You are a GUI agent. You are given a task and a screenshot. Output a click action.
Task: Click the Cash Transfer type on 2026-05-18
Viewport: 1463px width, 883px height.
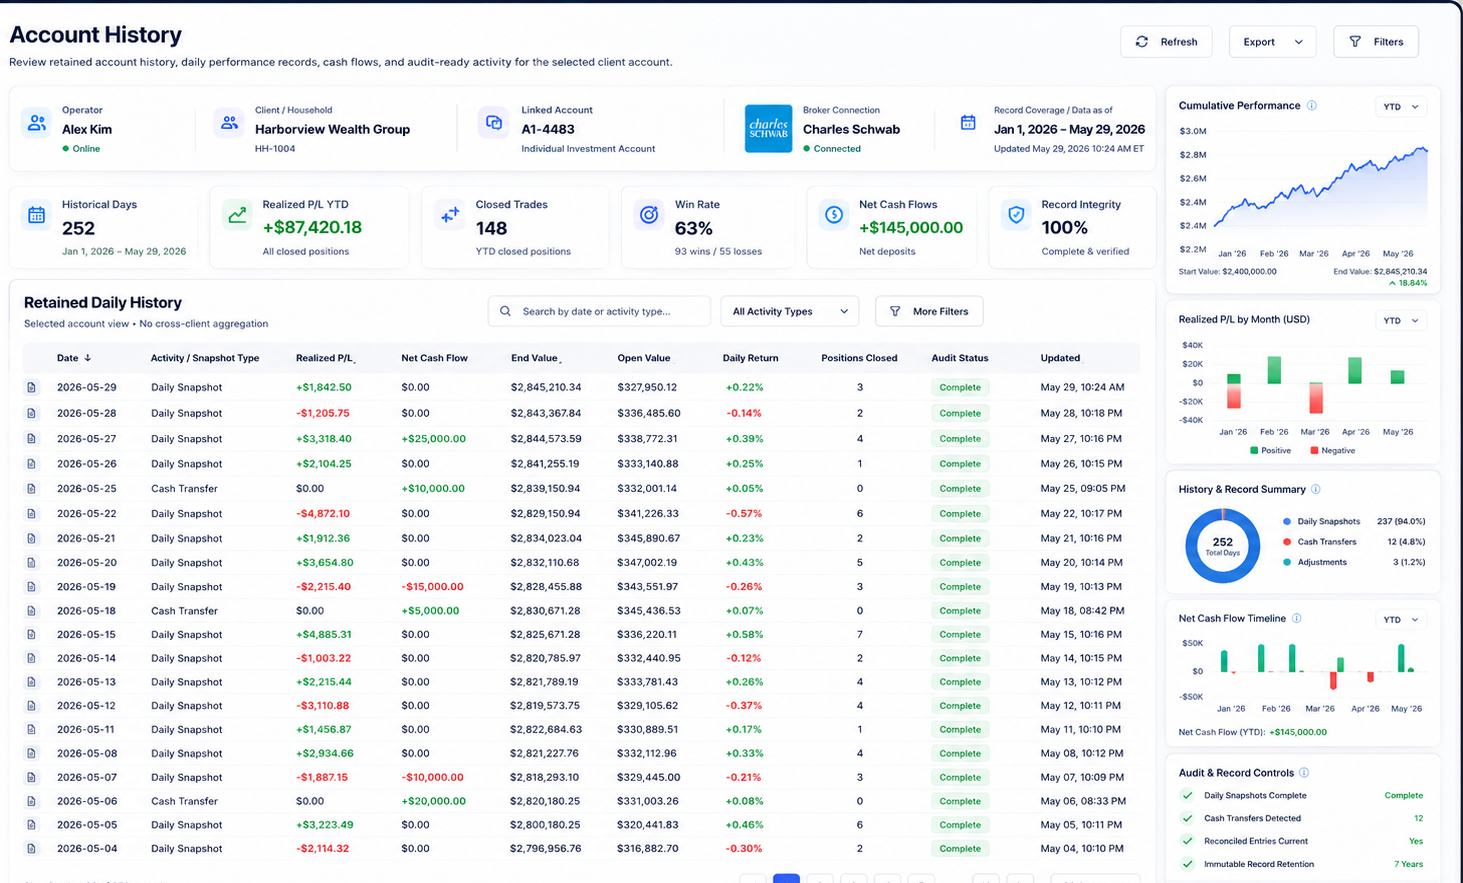(184, 611)
